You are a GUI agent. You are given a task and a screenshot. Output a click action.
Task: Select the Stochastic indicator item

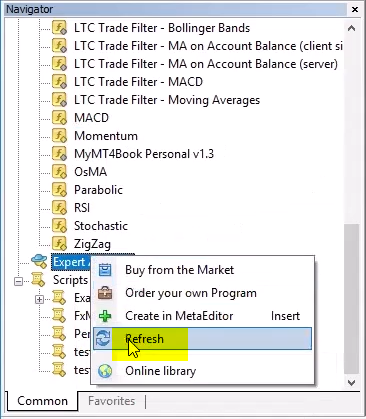point(101,226)
